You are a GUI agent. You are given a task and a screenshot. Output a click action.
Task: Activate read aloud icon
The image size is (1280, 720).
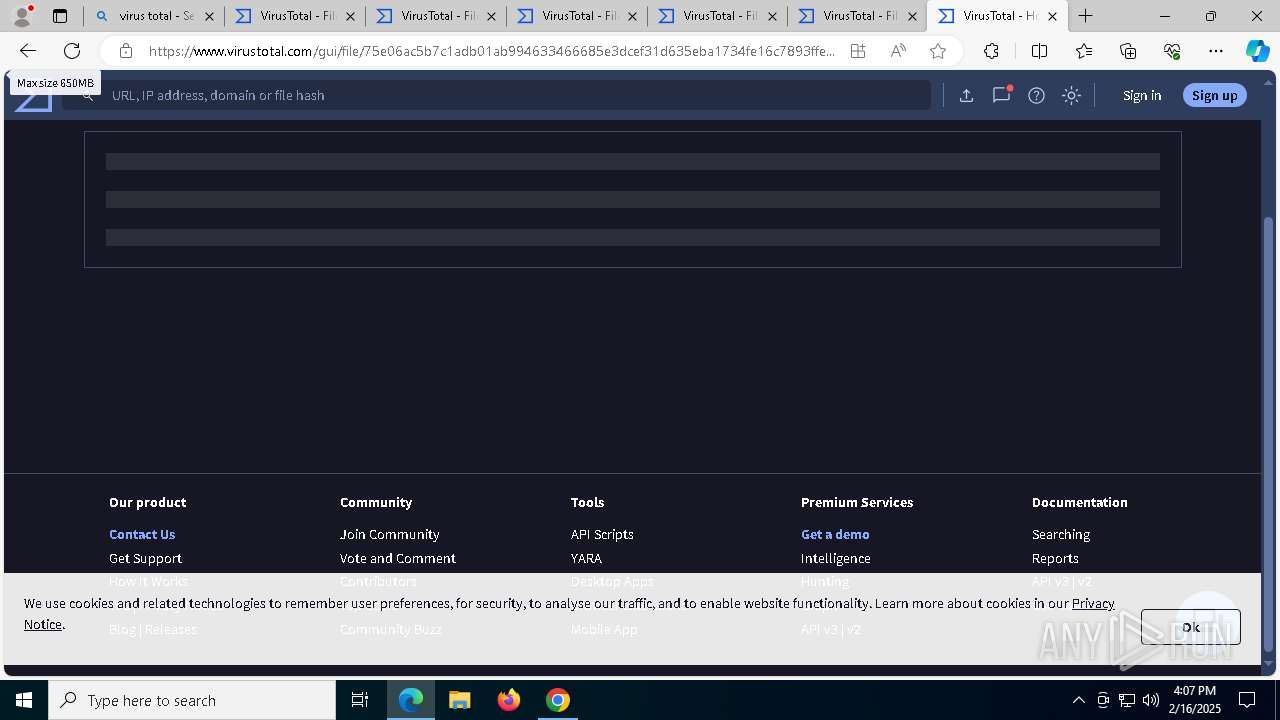tap(898, 51)
